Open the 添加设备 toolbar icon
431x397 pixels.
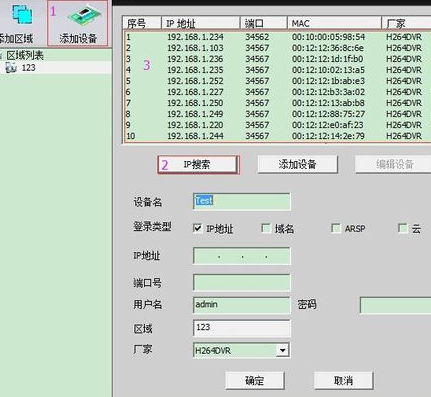[78, 23]
